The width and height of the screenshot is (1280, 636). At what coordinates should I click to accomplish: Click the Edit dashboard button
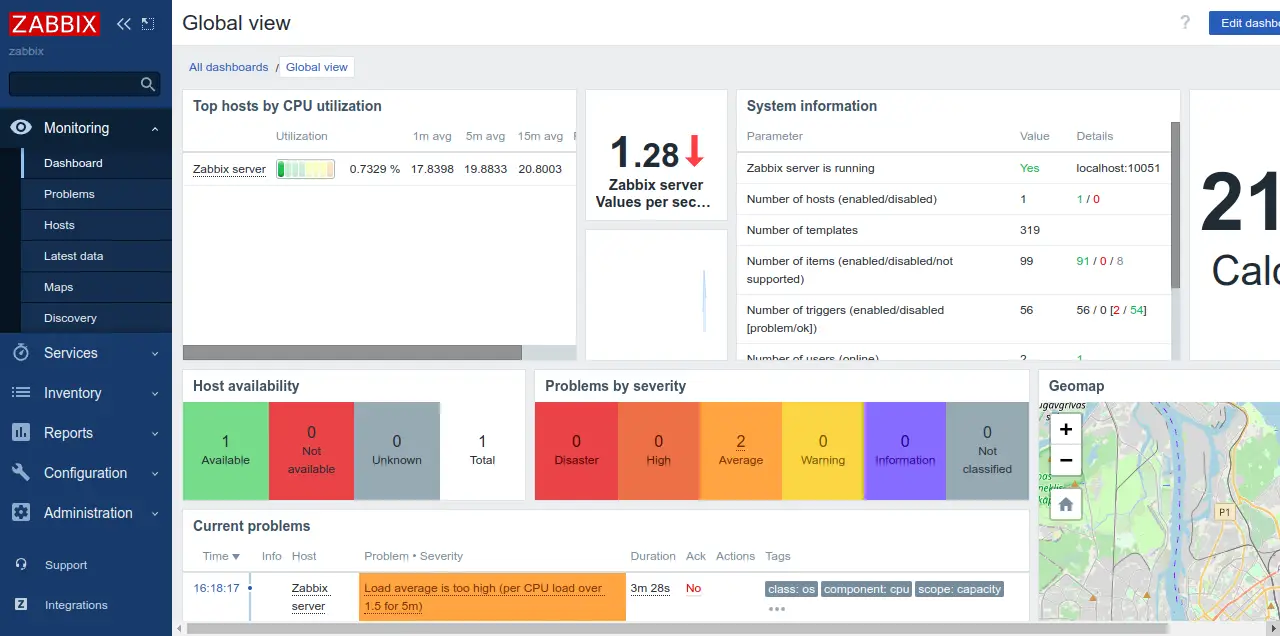(1244, 23)
